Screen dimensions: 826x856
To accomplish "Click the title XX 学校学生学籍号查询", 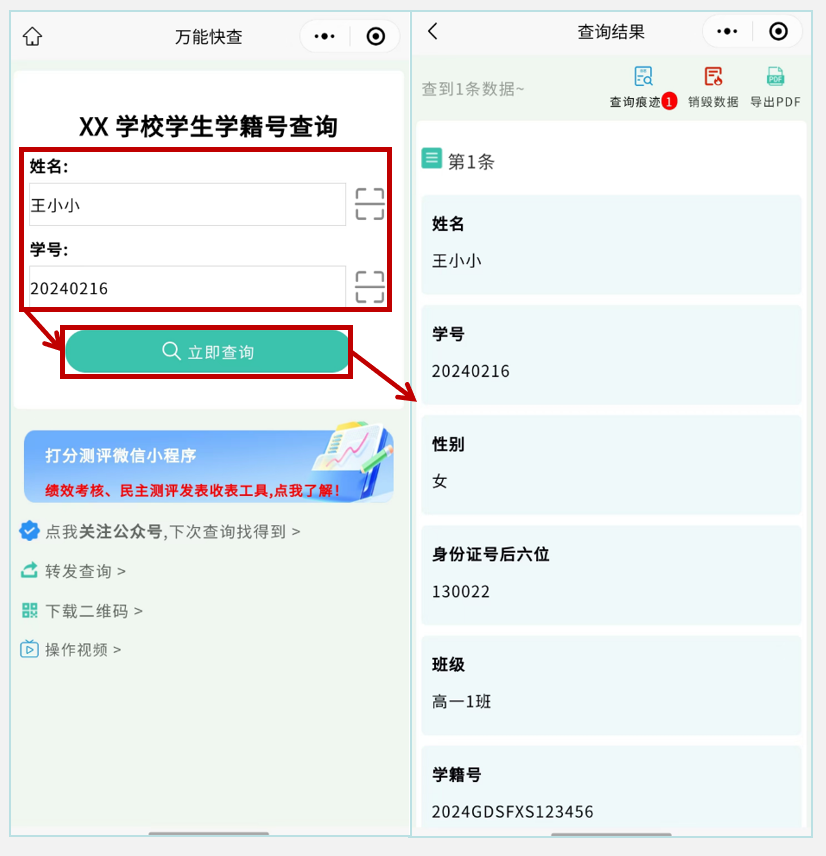I will (208, 127).
